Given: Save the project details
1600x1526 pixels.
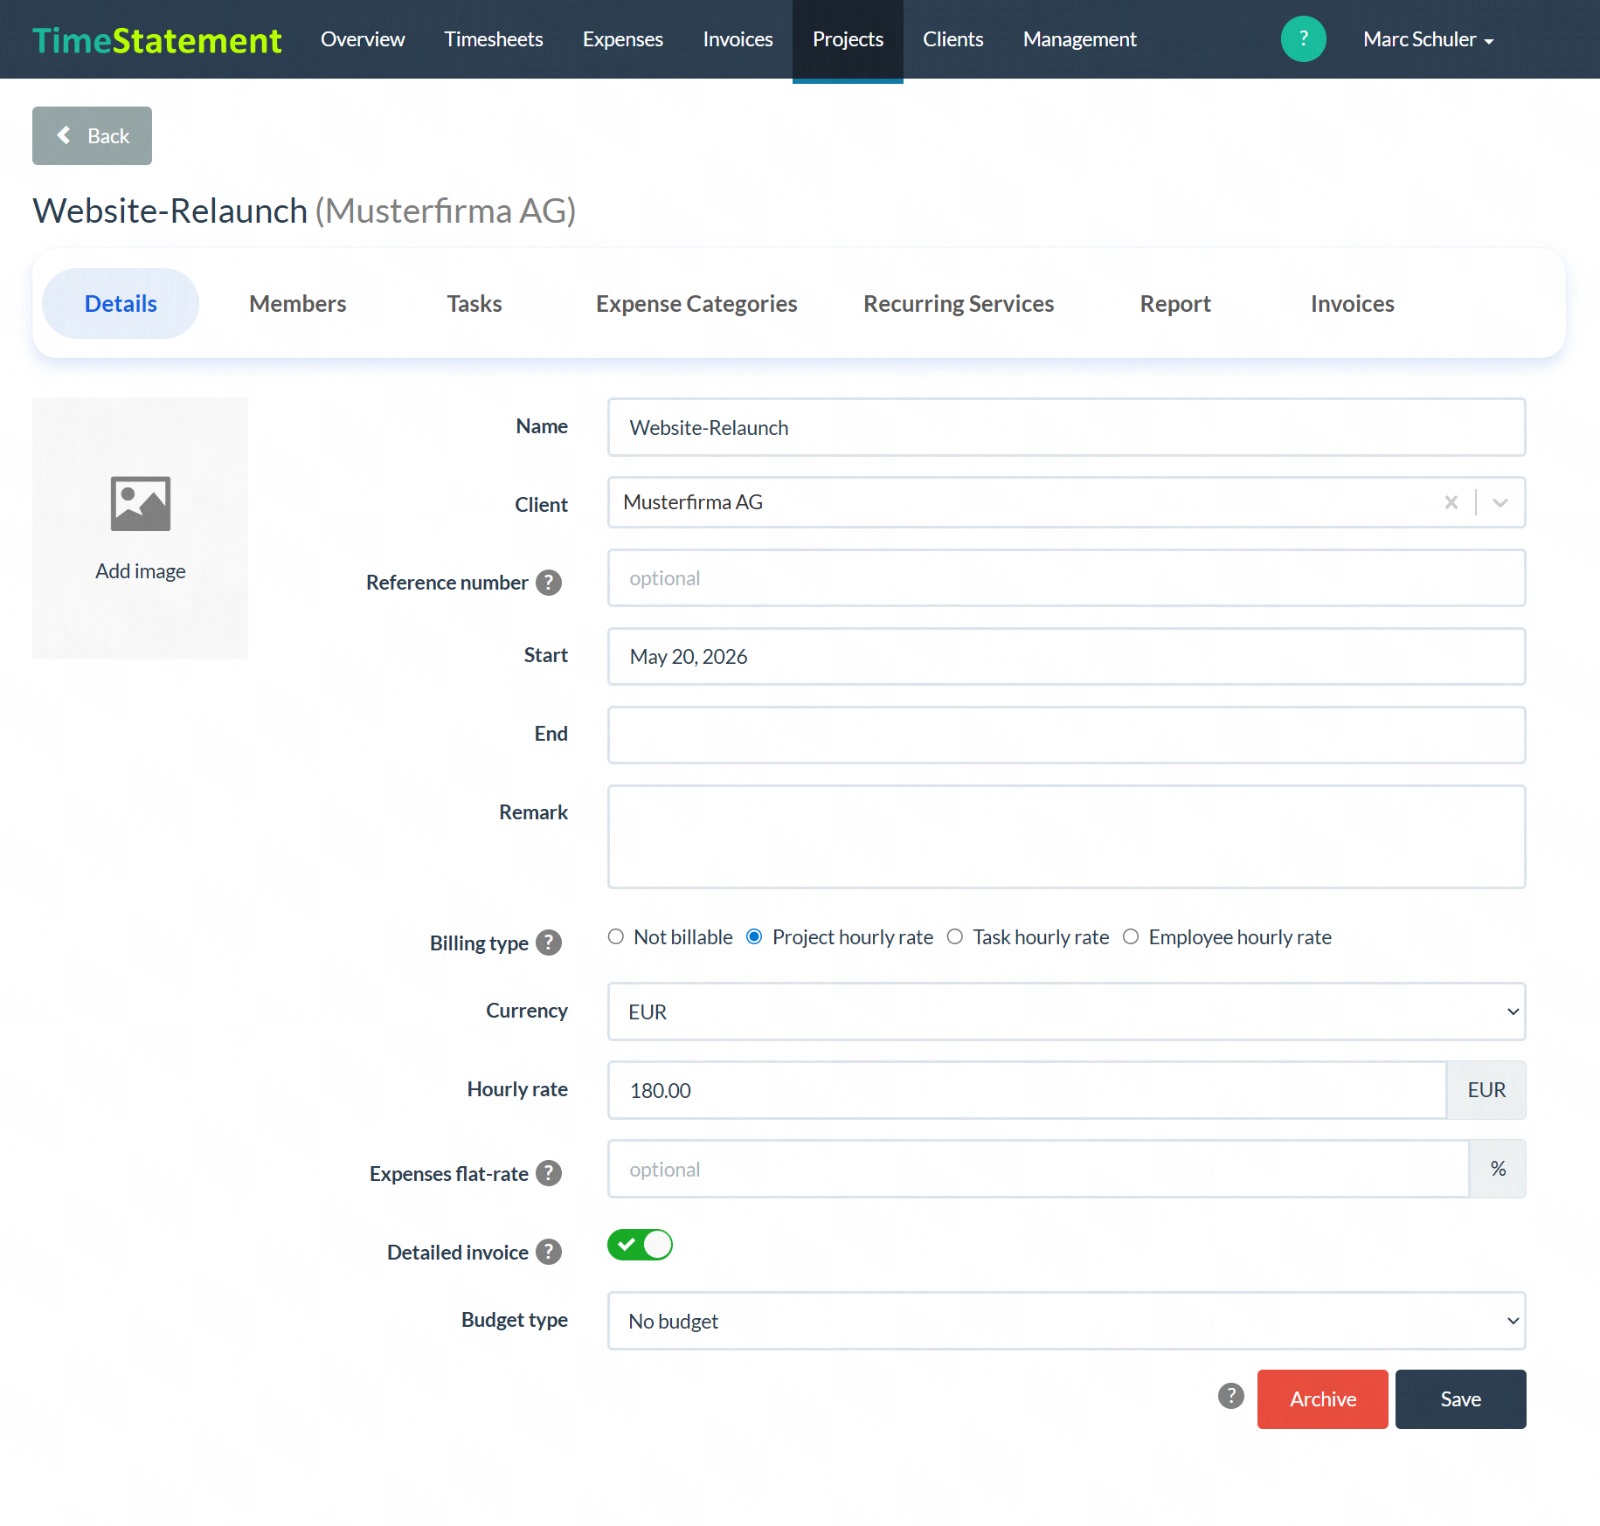Looking at the screenshot, I should pyautogui.click(x=1461, y=1399).
